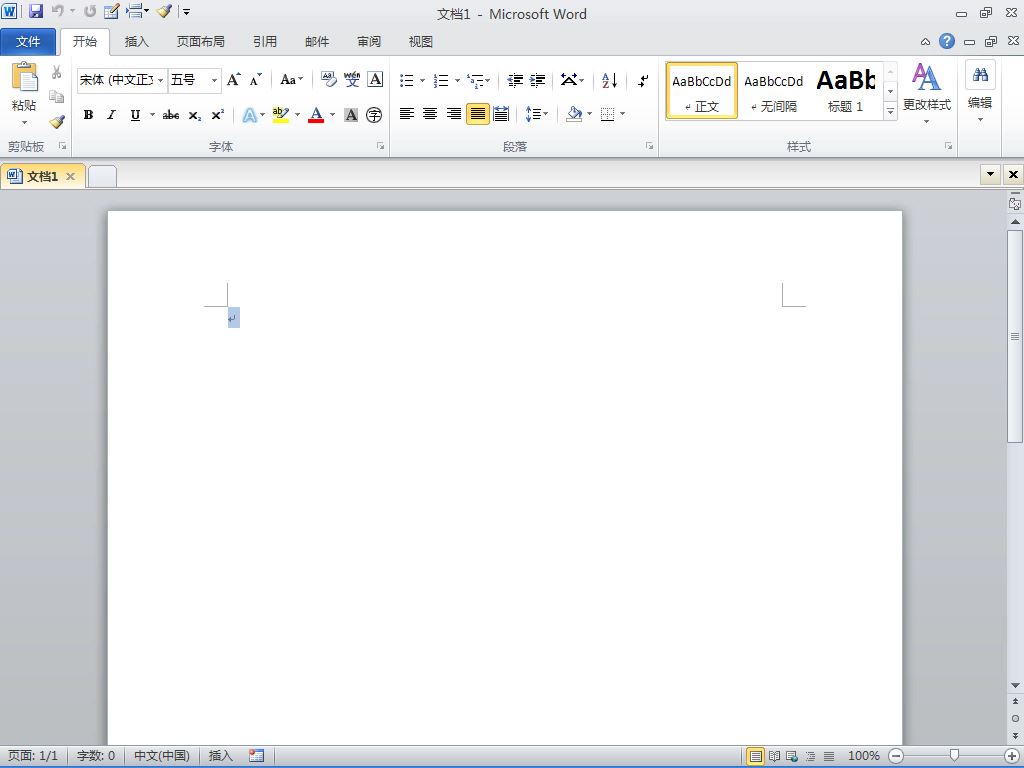Toggle show/hide paragraph marks icon
This screenshot has width=1024, height=768.
[643, 80]
